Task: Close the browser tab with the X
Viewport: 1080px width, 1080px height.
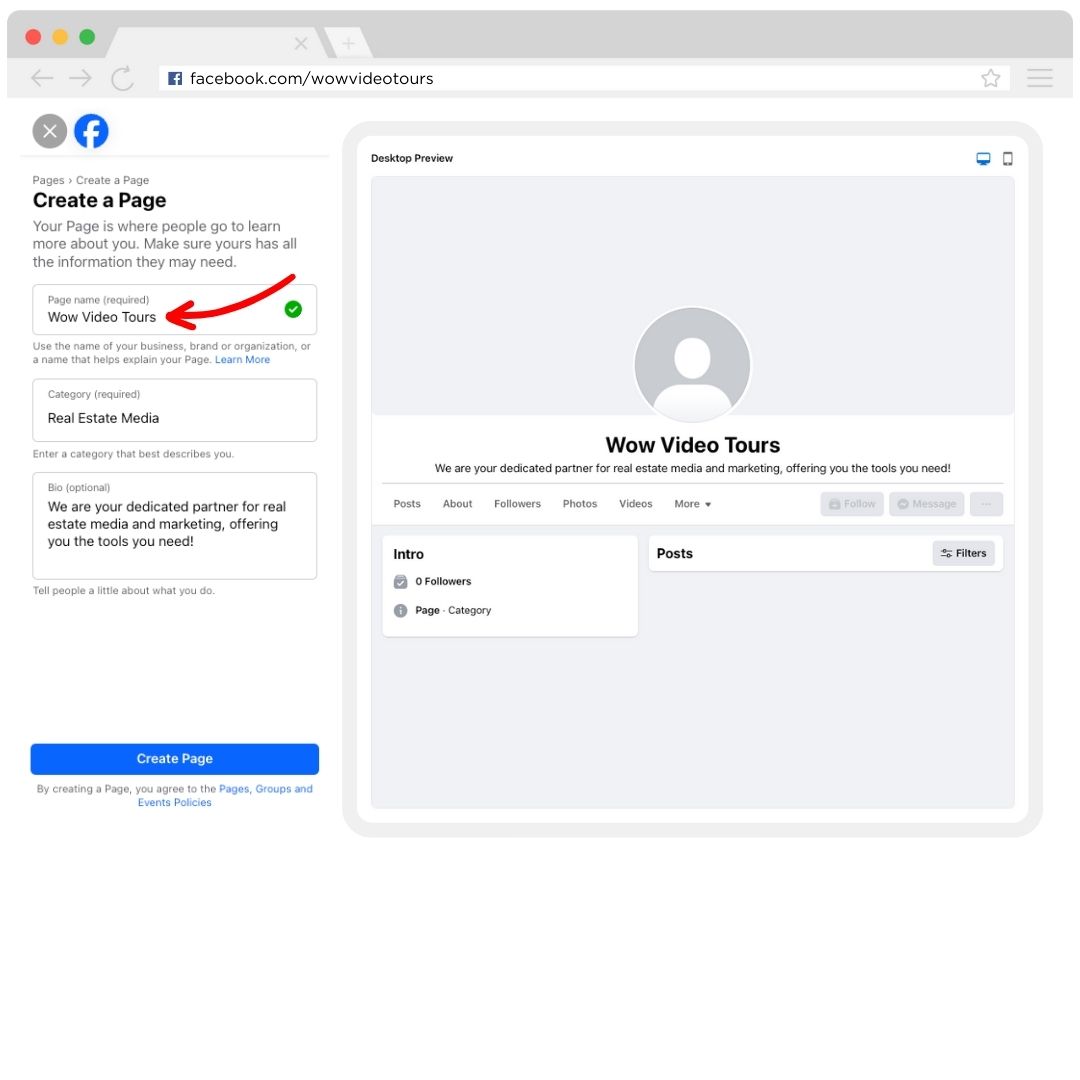Action: point(301,44)
